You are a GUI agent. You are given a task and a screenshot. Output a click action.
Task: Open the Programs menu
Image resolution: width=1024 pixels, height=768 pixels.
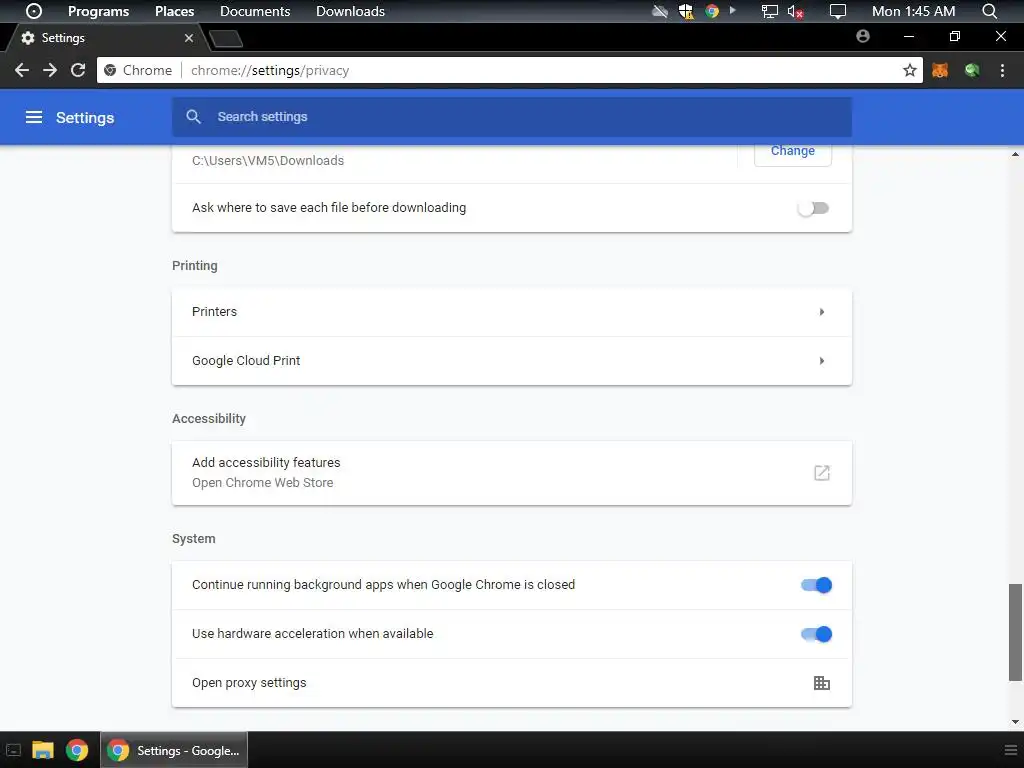[x=99, y=11]
